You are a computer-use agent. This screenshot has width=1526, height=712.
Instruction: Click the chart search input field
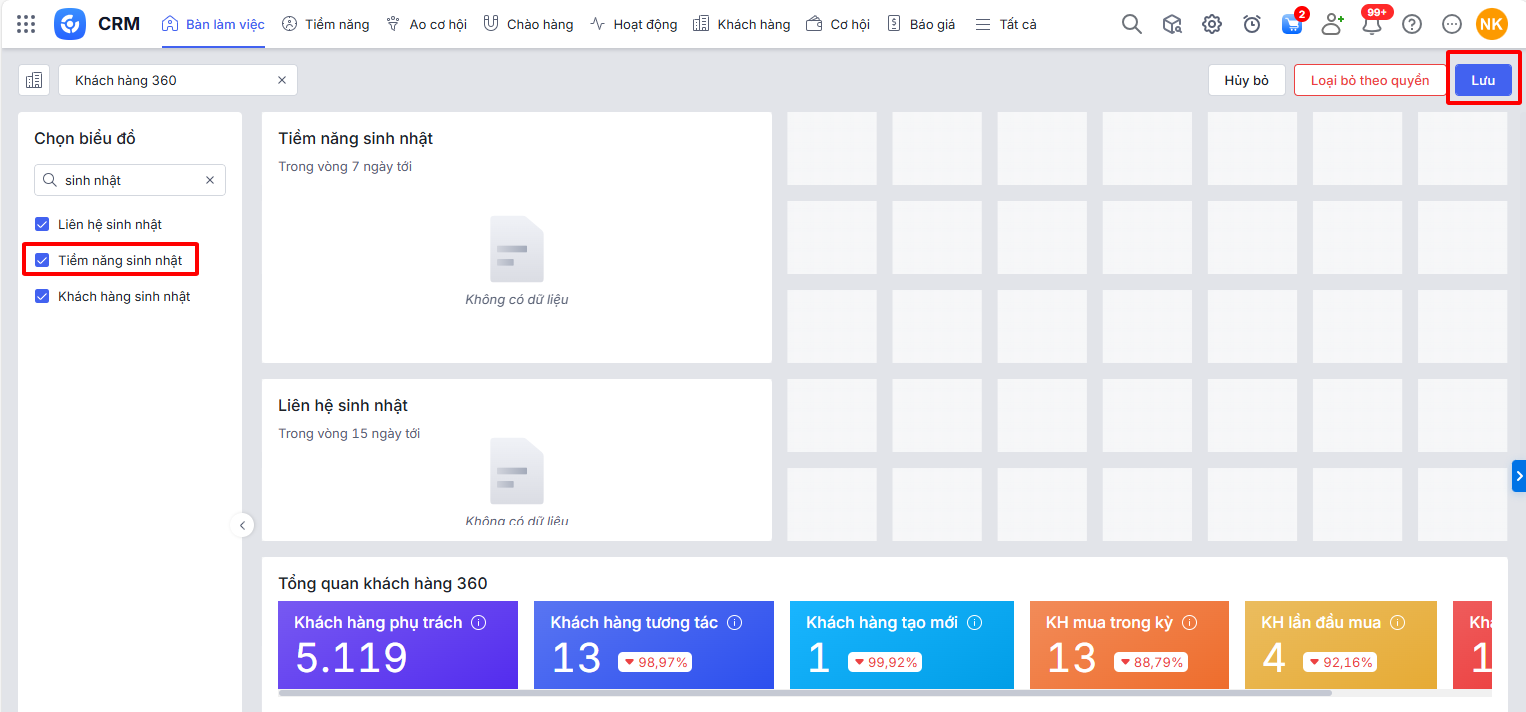pyautogui.click(x=130, y=180)
